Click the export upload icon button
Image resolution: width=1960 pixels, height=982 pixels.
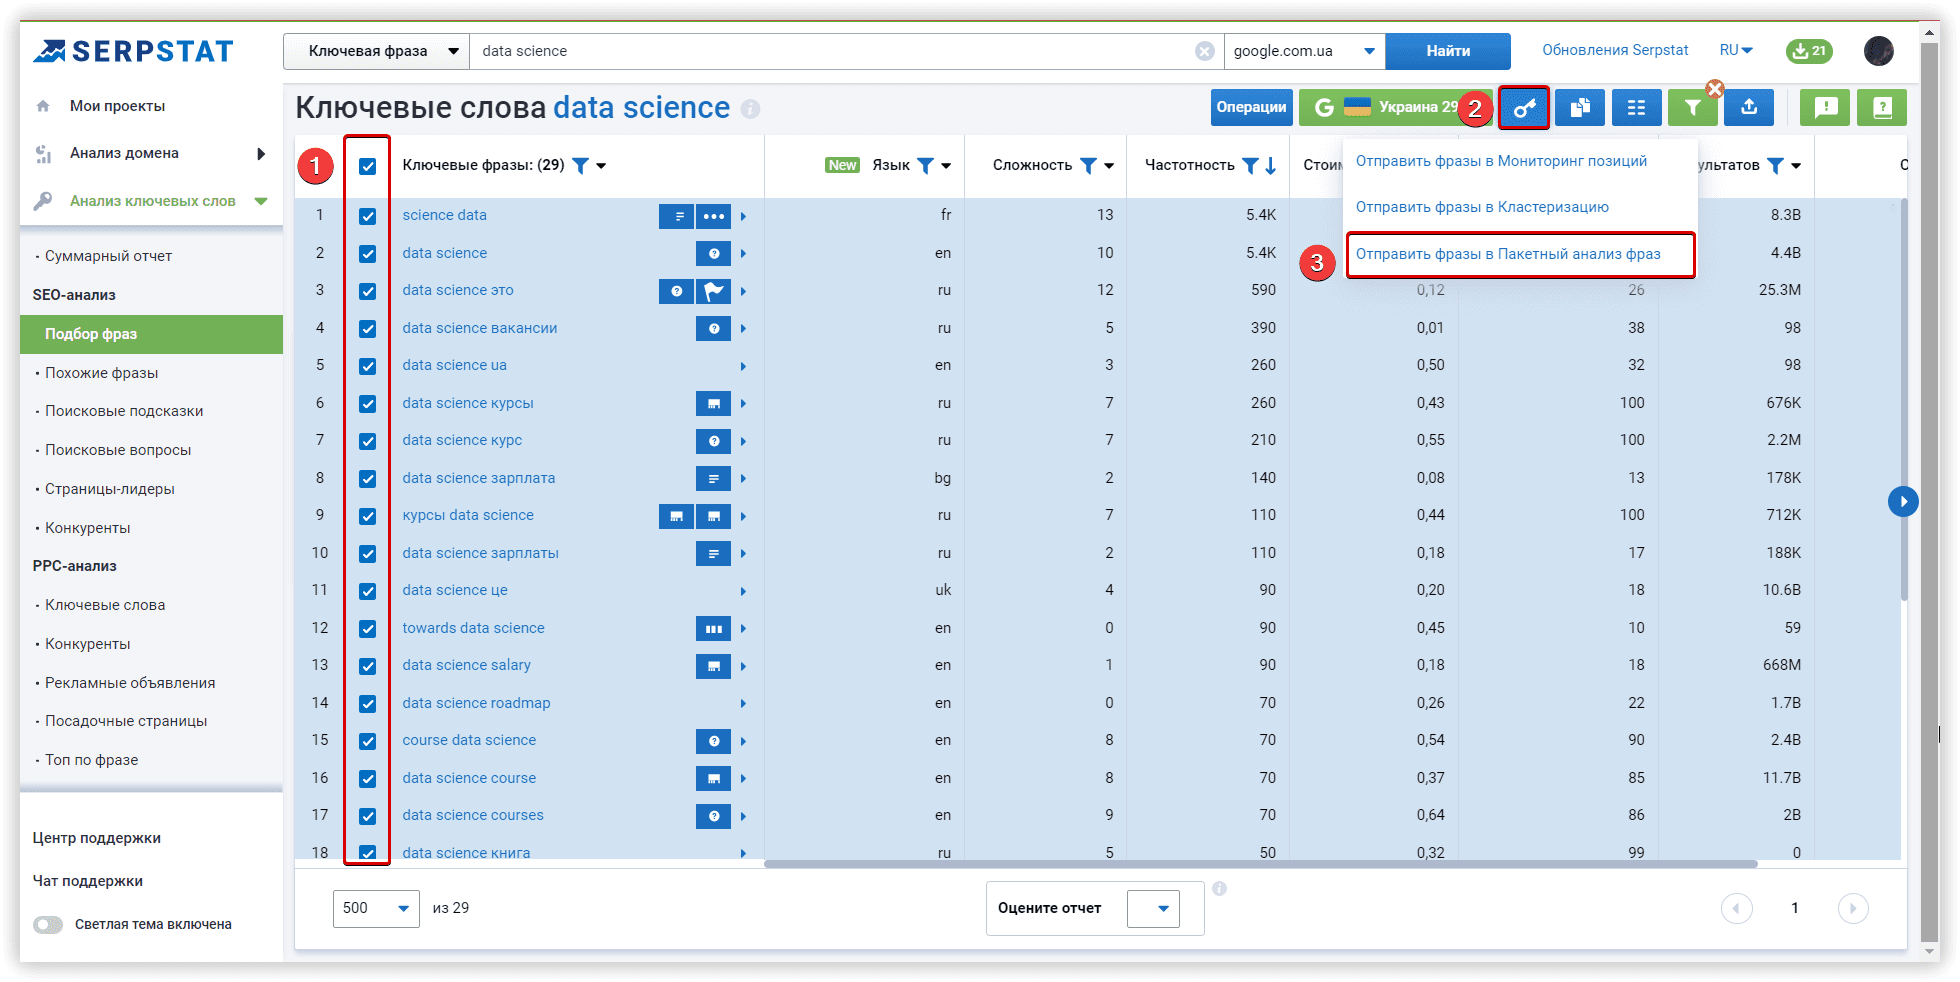(1749, 108)
